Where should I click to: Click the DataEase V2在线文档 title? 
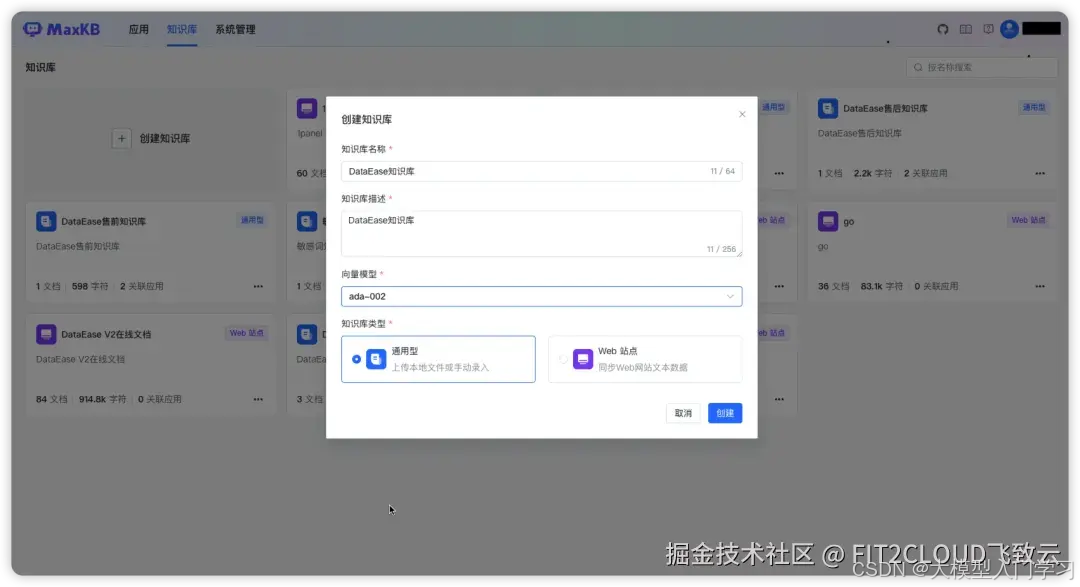click(105, 334)
